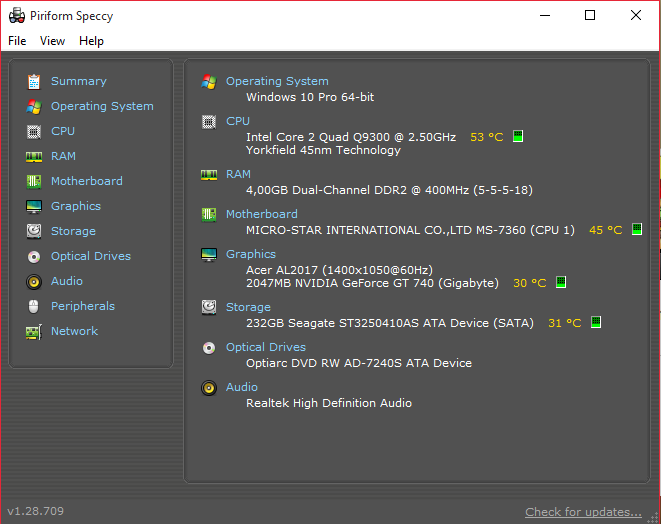661x524 pixels.
Task: Open Storage section in sidebar
Action: point(73,231)
